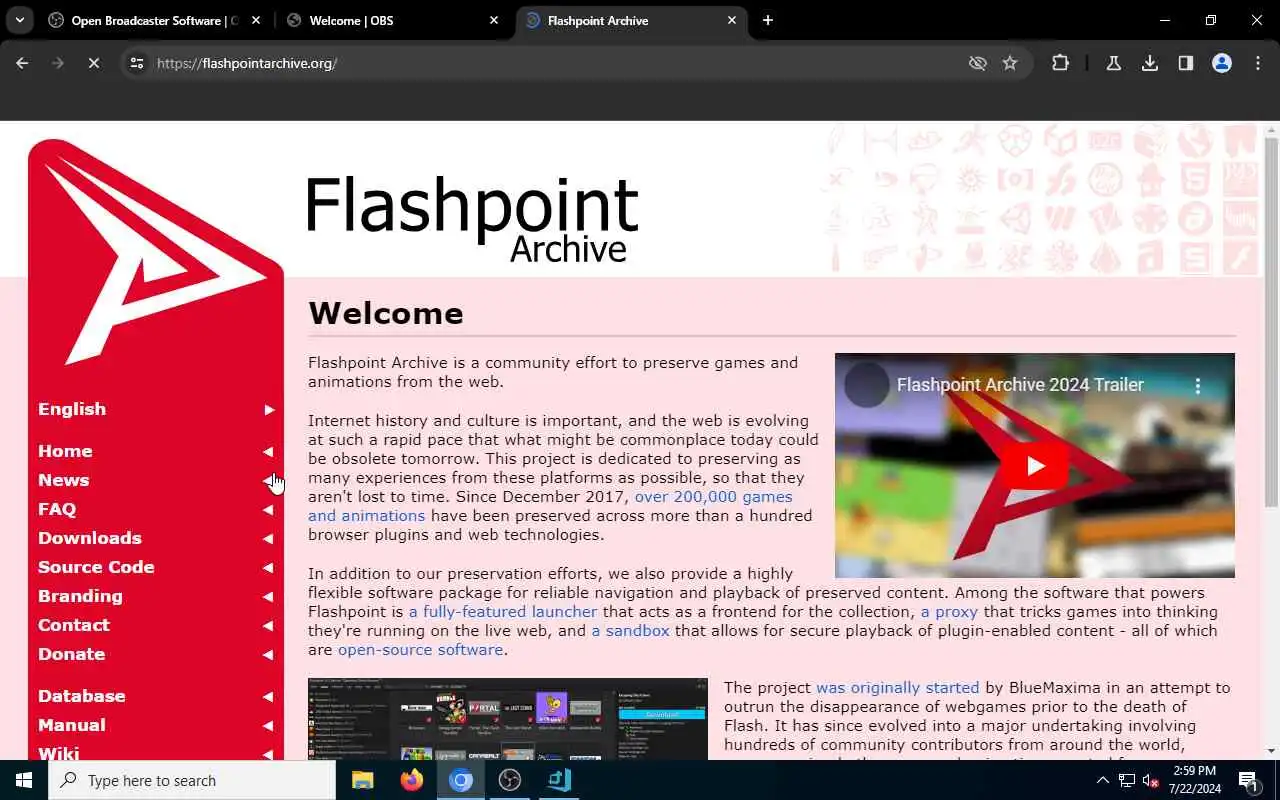This screenshot has width=1280, height=800.
Task: Open the Chrome Labs flask icon
Action: [x=1113, y=63]
